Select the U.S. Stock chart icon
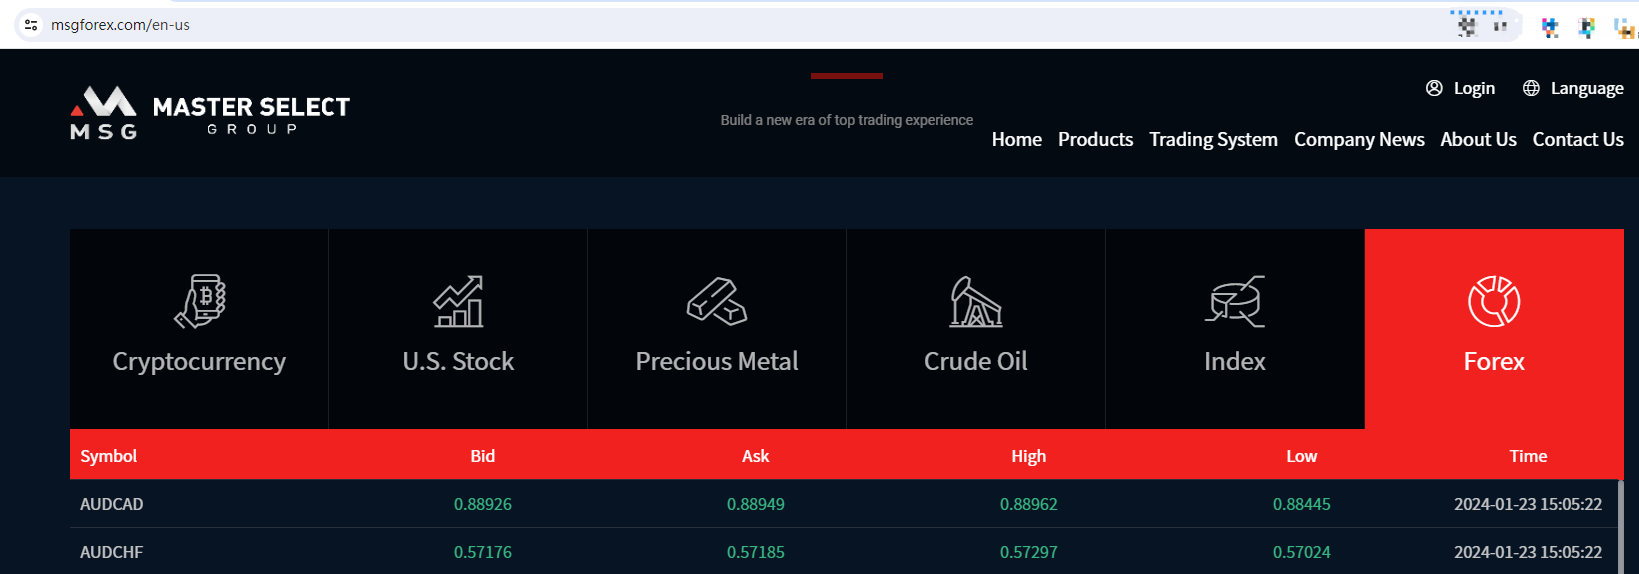This screenshot has height=574, width=1639. click(x=458, y=301)
